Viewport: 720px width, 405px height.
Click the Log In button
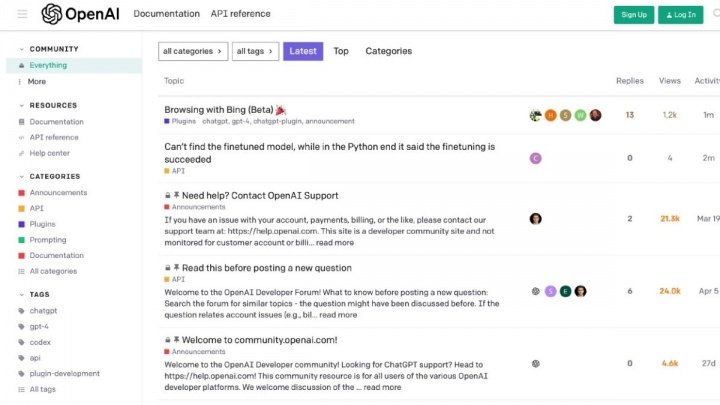tap(681, 15)
